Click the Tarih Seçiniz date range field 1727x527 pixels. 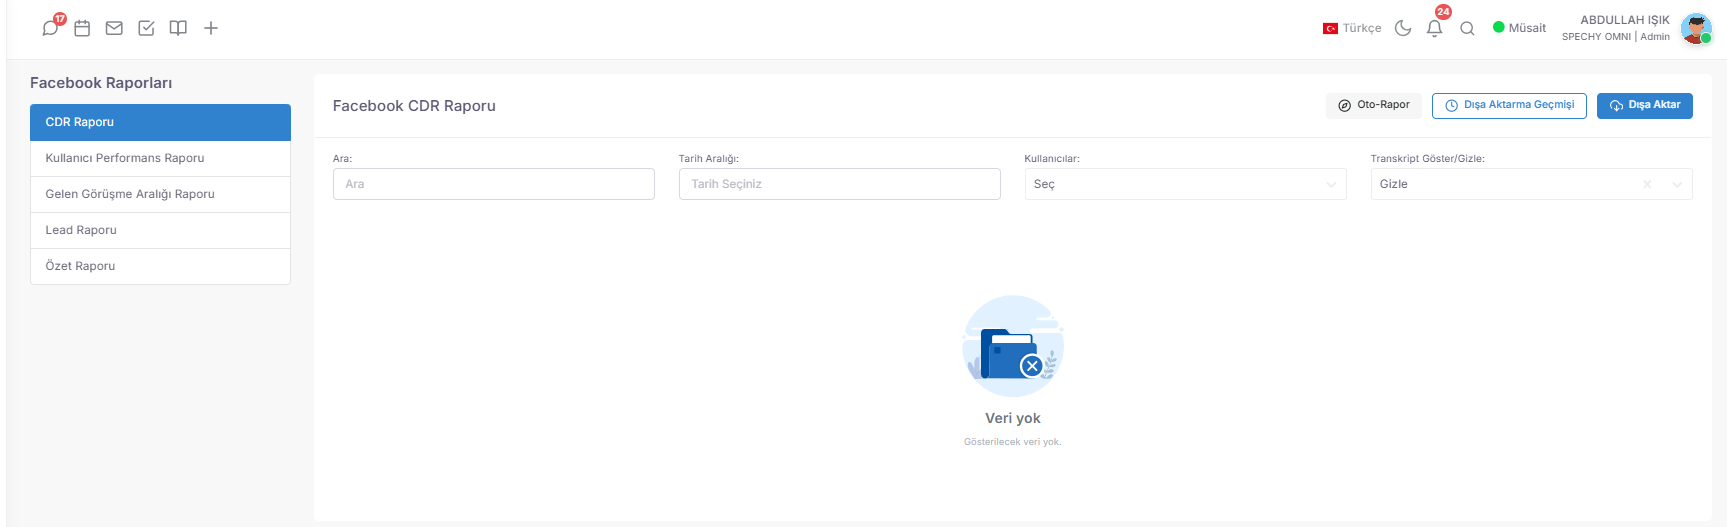[839, 184]
